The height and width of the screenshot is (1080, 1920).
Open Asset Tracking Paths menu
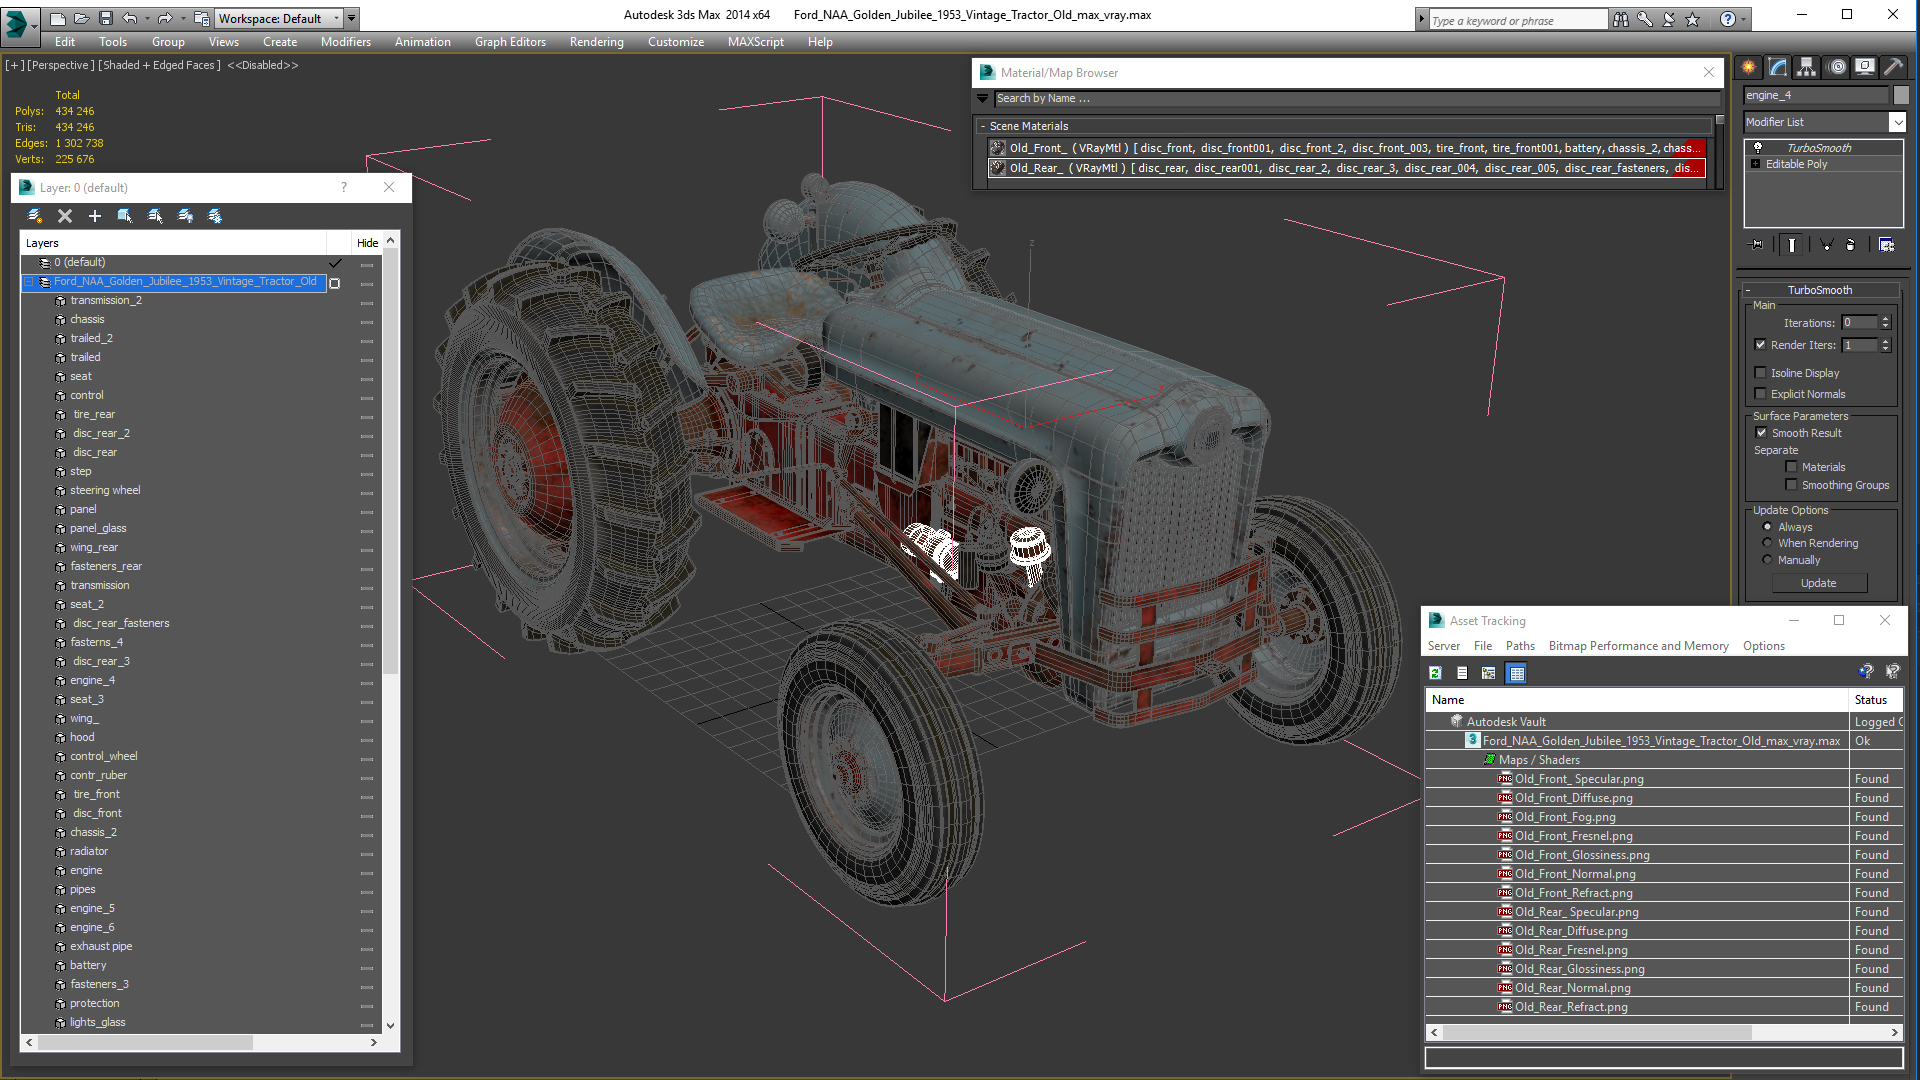(1520, 646)
